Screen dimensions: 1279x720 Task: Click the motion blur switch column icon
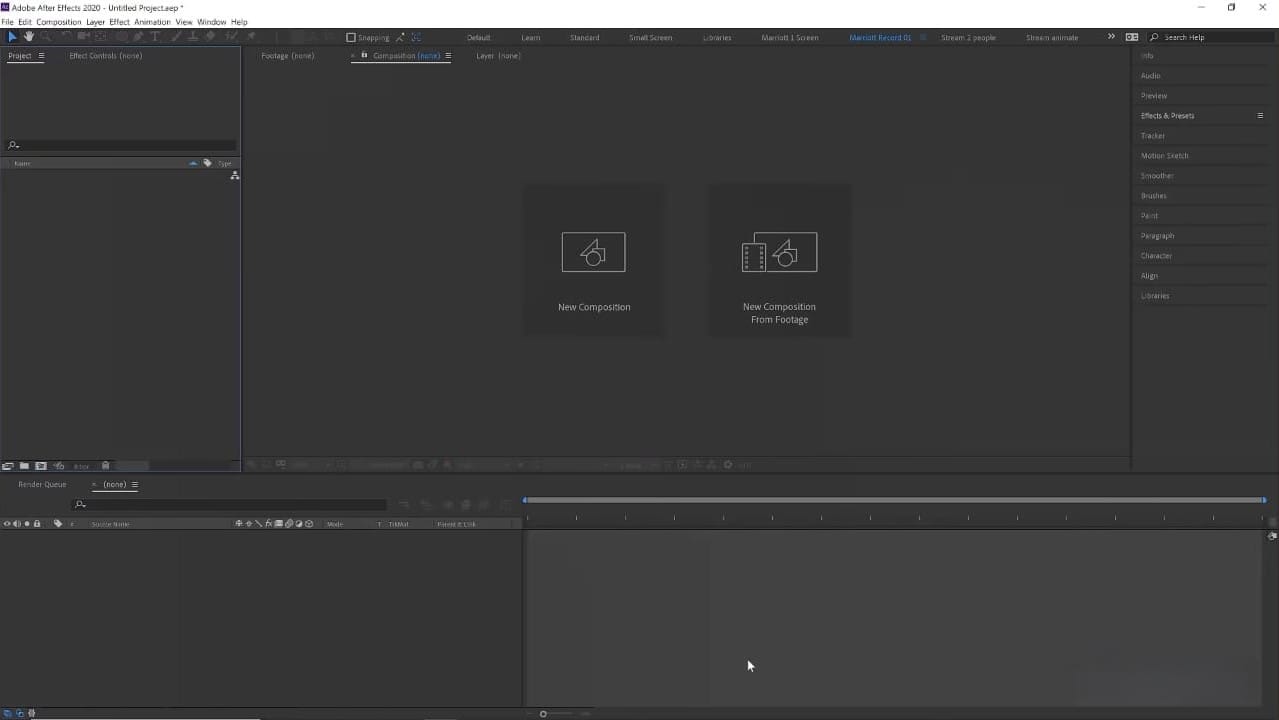coord(288,524)
